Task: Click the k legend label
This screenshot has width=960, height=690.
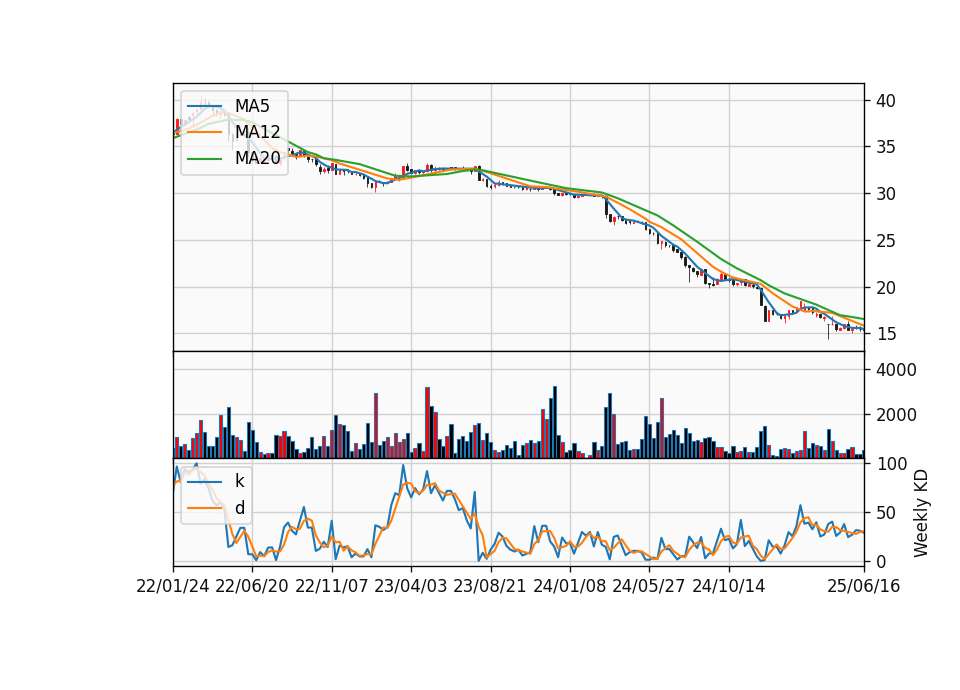Action: [240, 481]
